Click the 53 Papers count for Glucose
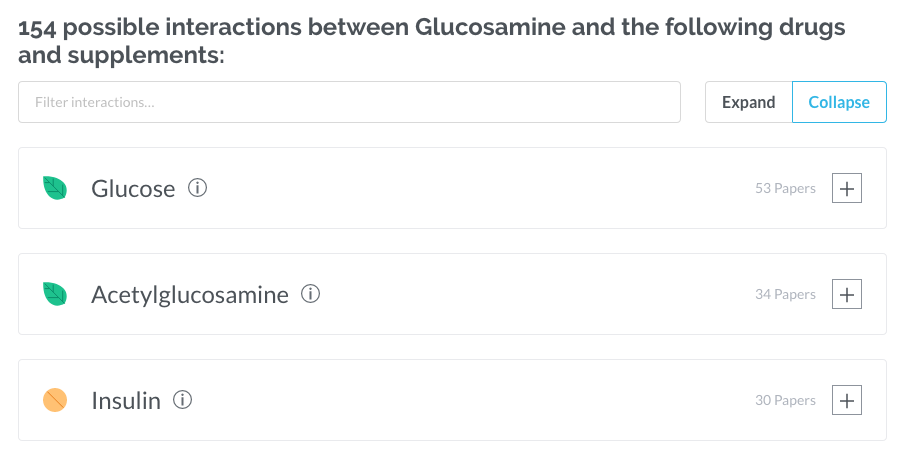This screenshot has height=459, width=908. click(x=785, y=188)
